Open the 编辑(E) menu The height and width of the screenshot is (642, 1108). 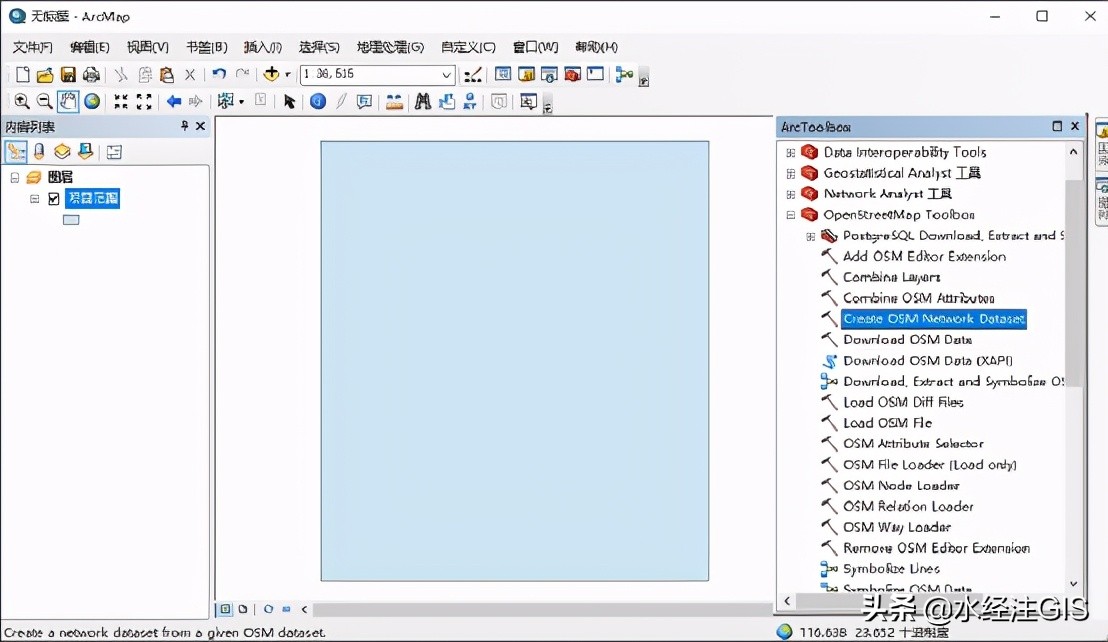(x=90, y=47)
